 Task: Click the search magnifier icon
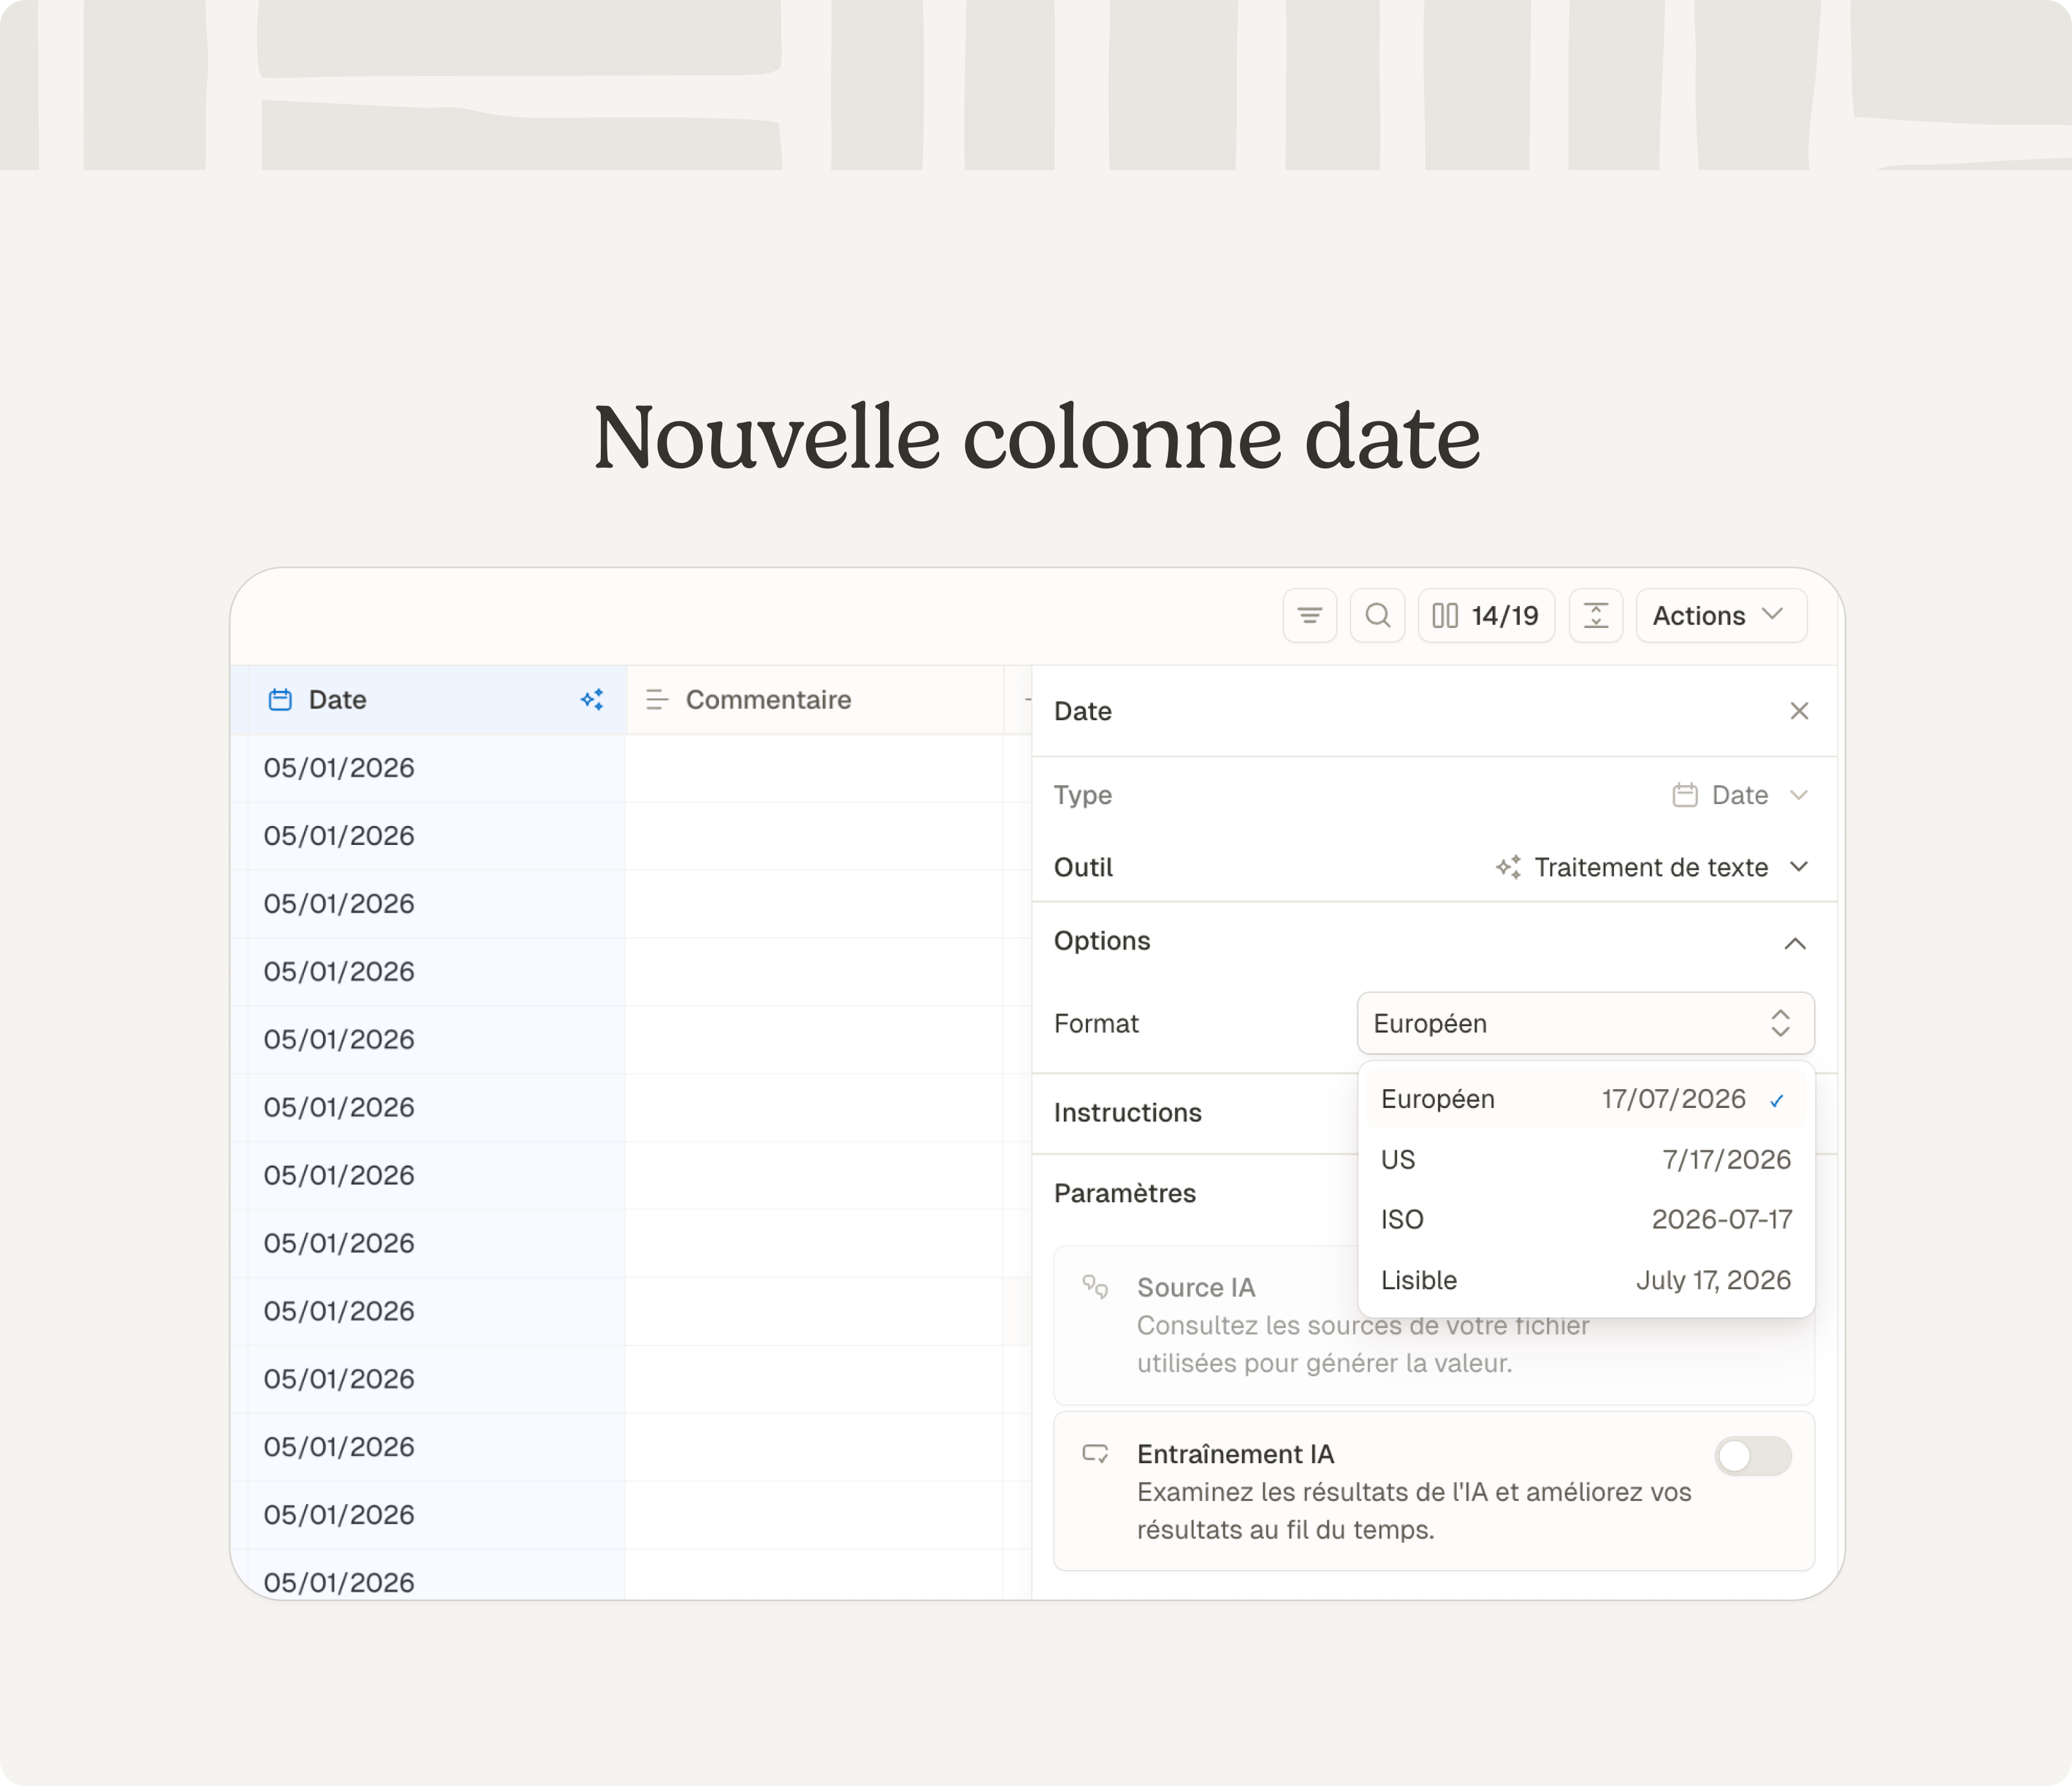(x=1377, y=616)
